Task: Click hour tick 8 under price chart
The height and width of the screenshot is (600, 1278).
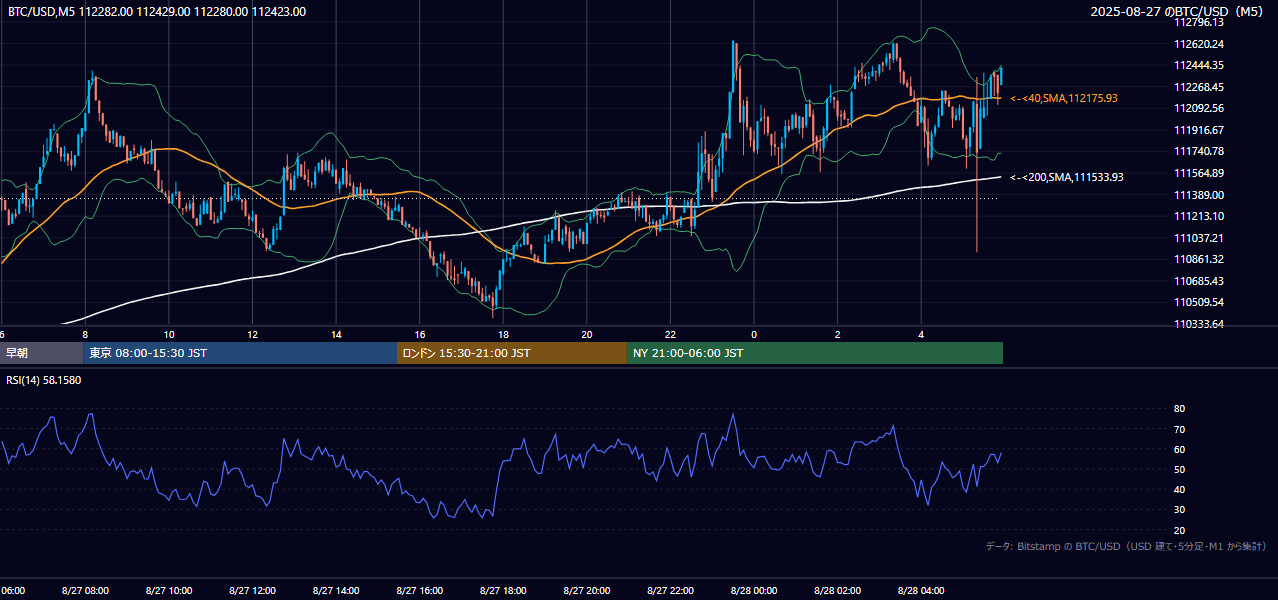Action: pyautogui.click(x=85, y=334)
